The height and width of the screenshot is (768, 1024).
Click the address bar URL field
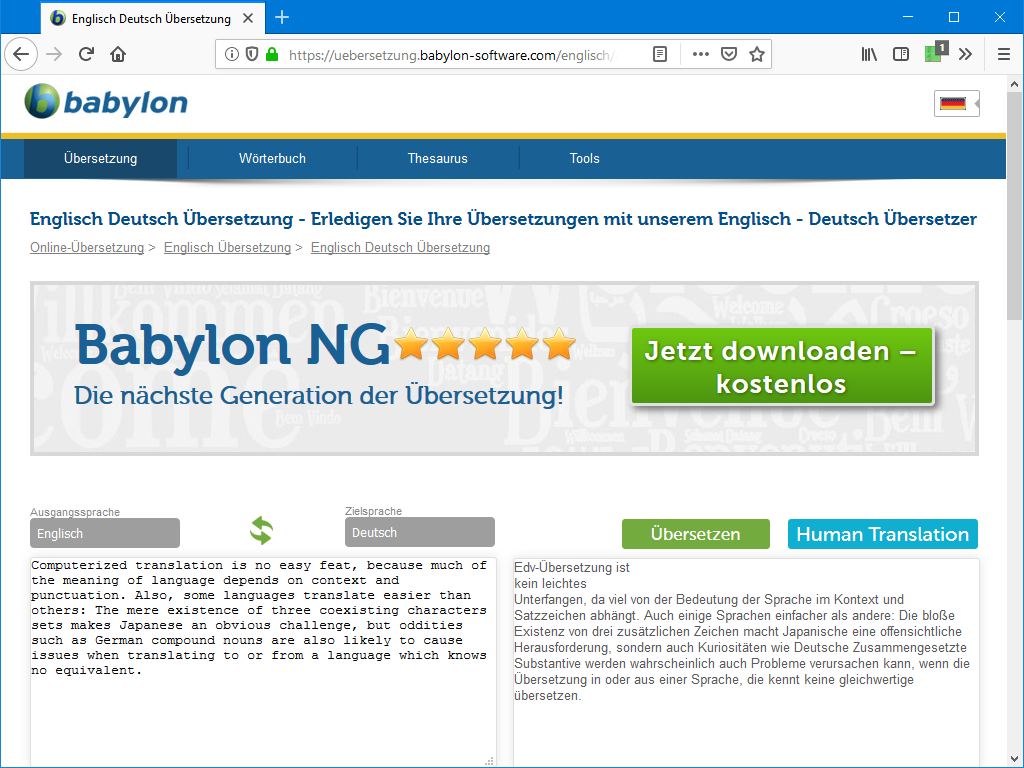(451, 55)
